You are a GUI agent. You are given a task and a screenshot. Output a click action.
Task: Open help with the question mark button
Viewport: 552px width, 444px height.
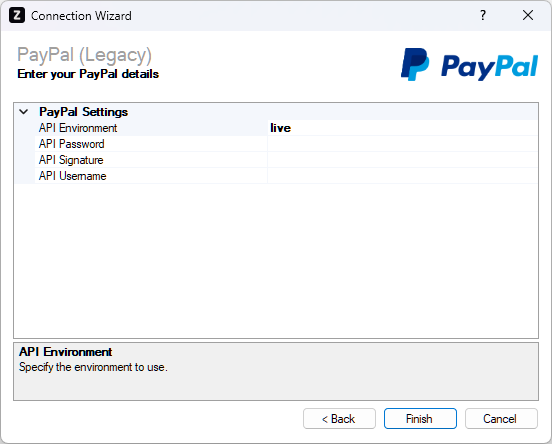point(483,15)
